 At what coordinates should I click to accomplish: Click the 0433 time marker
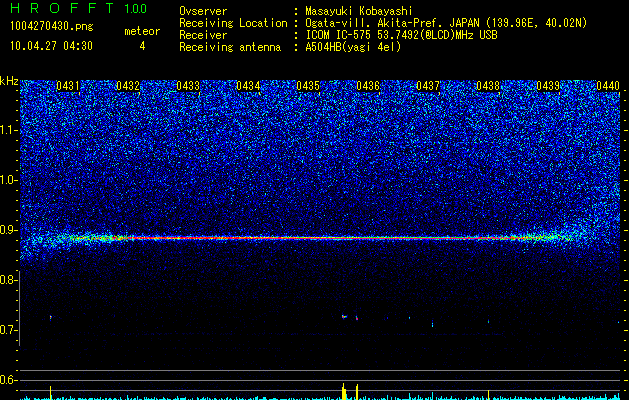188,86
